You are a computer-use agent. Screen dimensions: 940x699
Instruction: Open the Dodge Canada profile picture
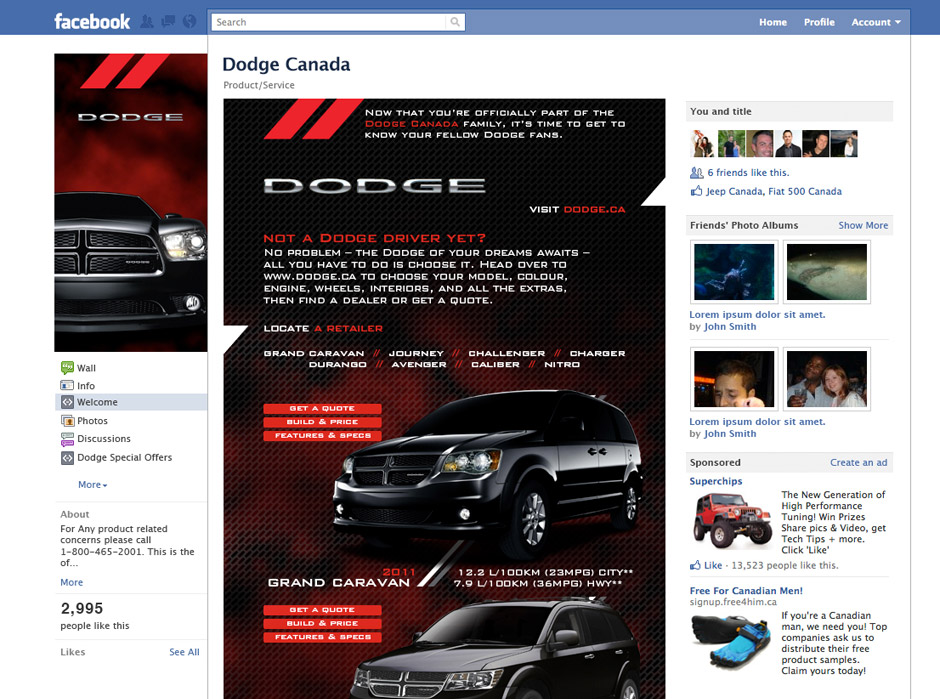tap(131, 203)
